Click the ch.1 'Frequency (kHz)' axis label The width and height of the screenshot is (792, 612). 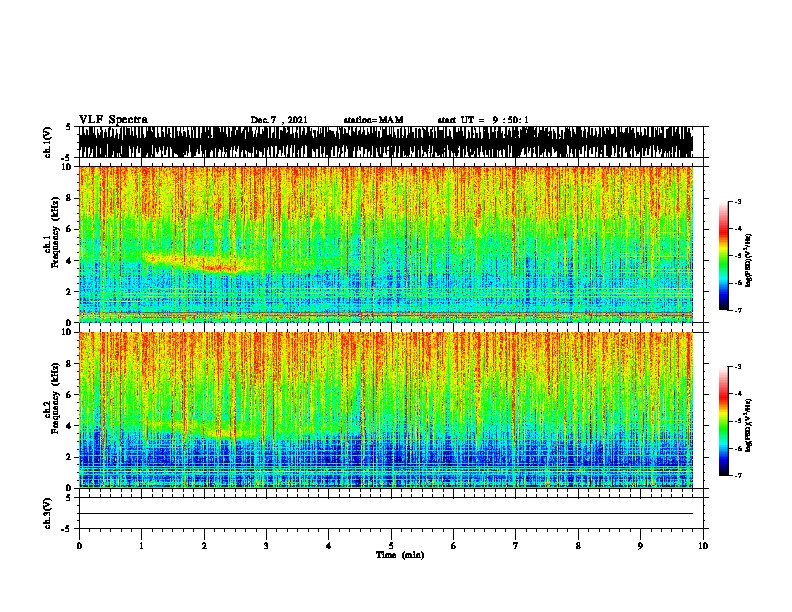(55, 233)
